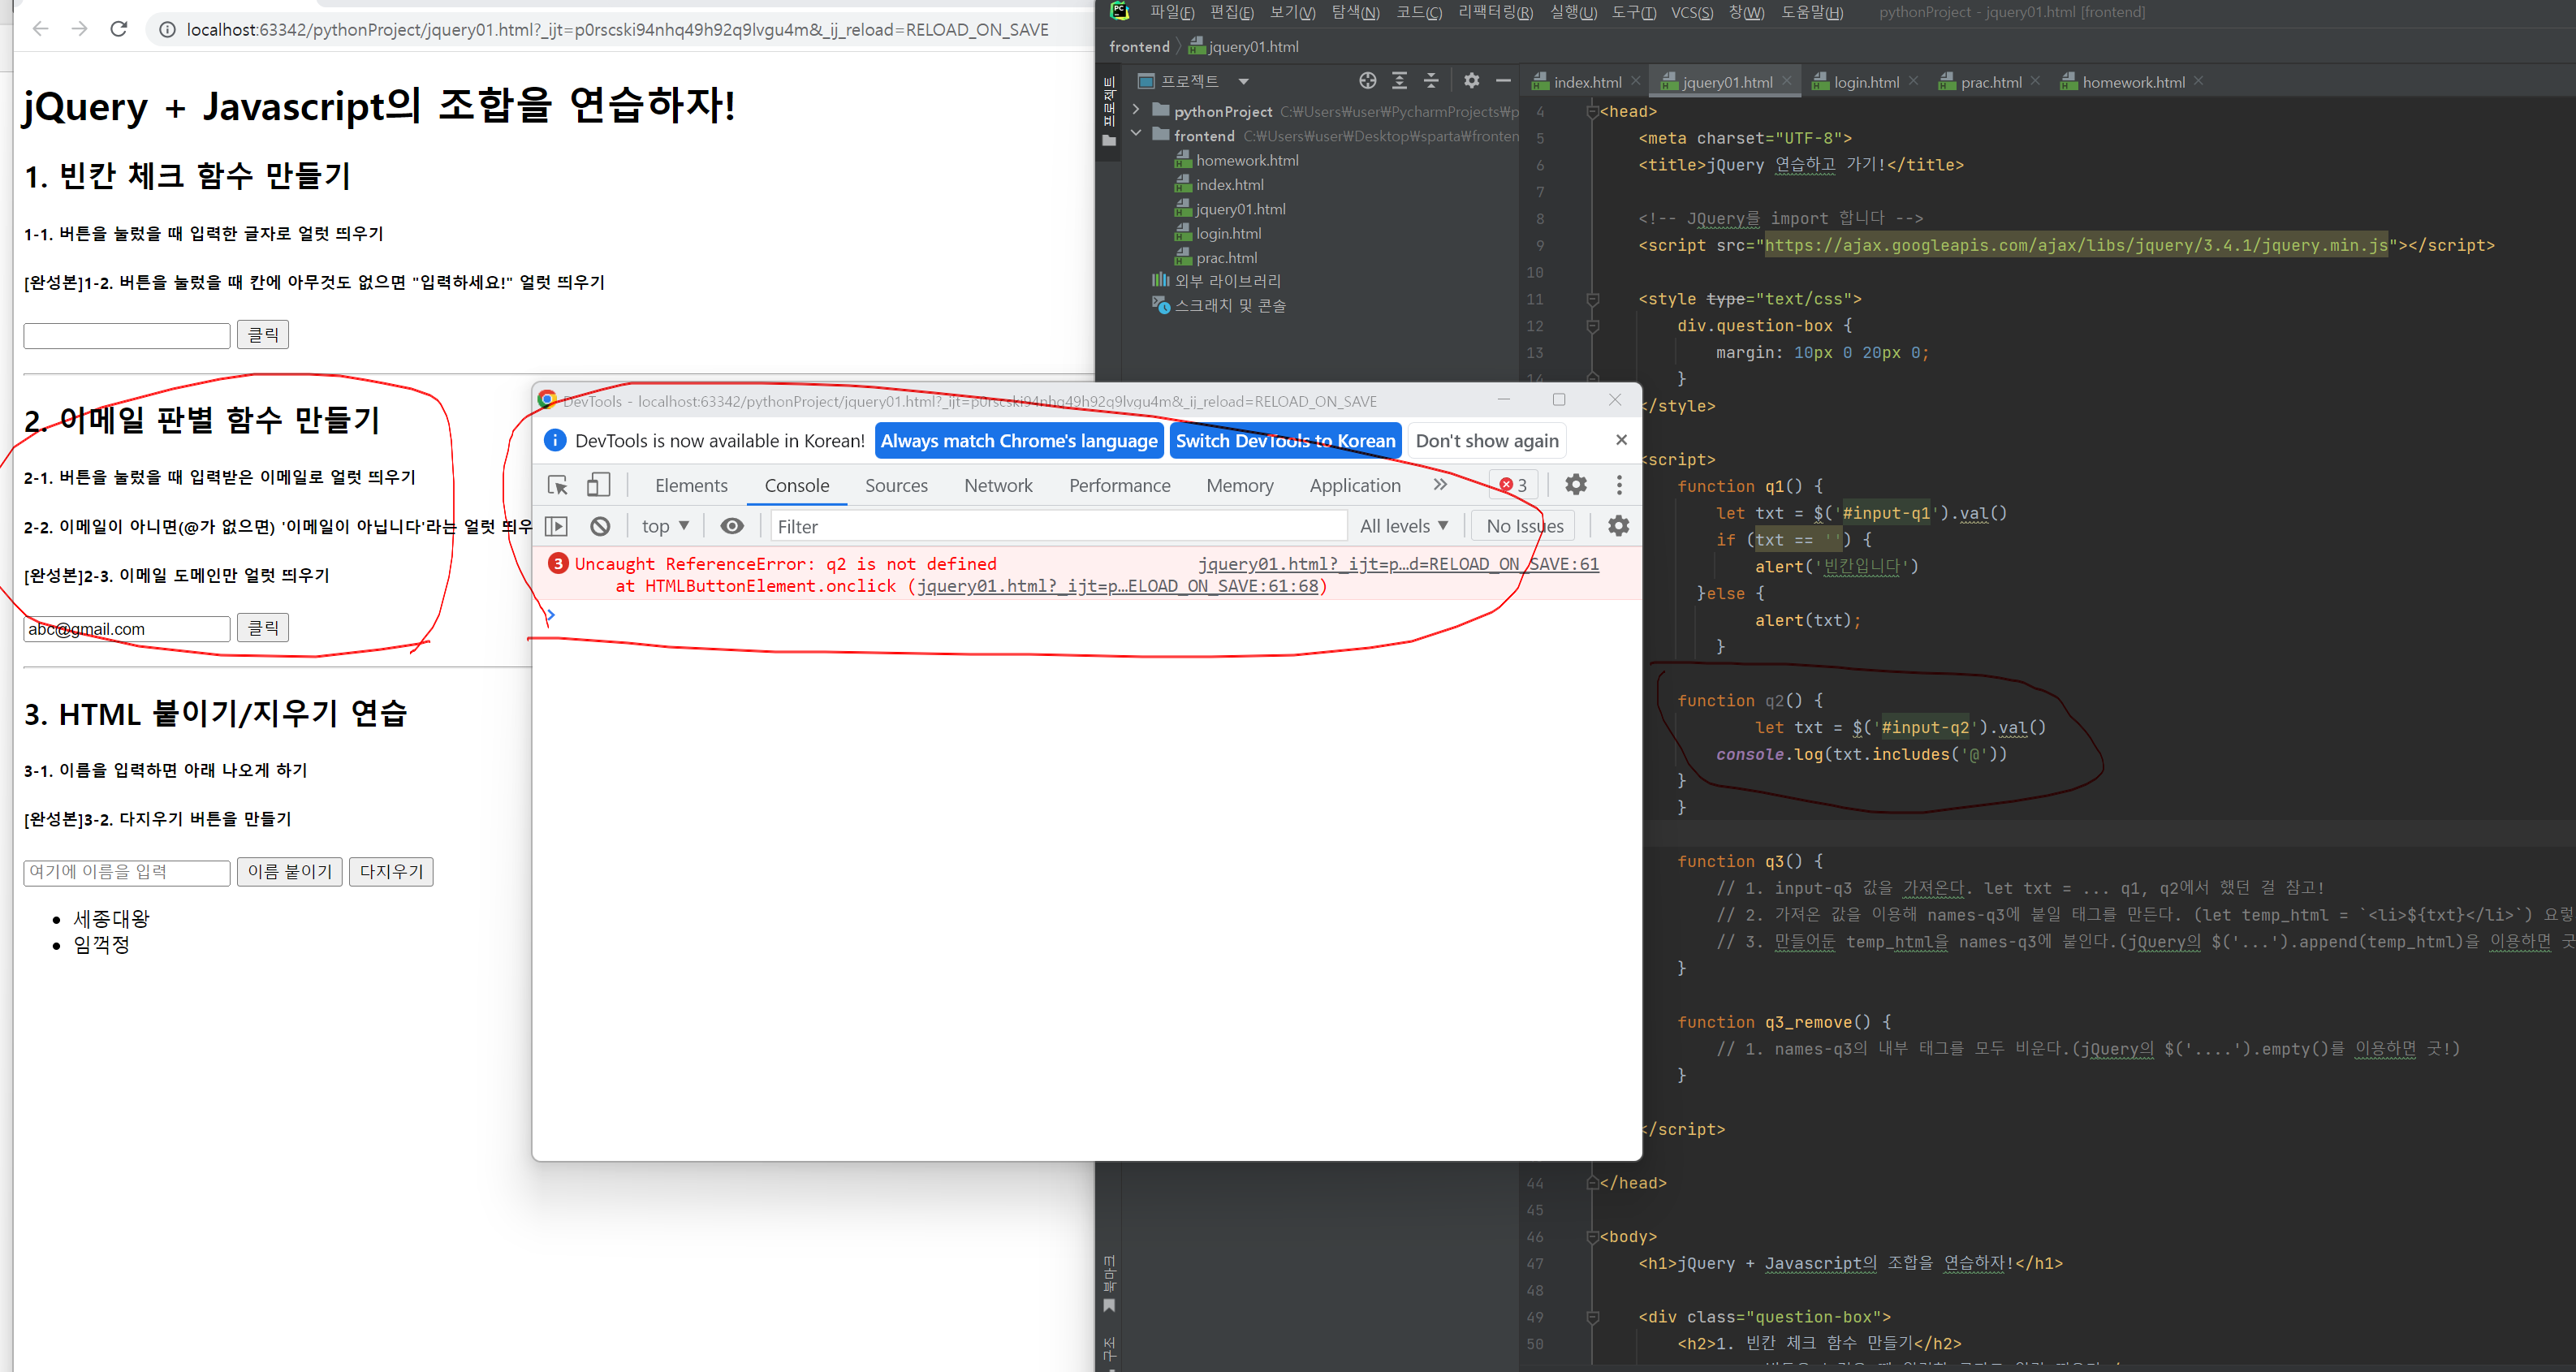Open the Network tab in DevTools
2576x1372 pixels.
998,485
